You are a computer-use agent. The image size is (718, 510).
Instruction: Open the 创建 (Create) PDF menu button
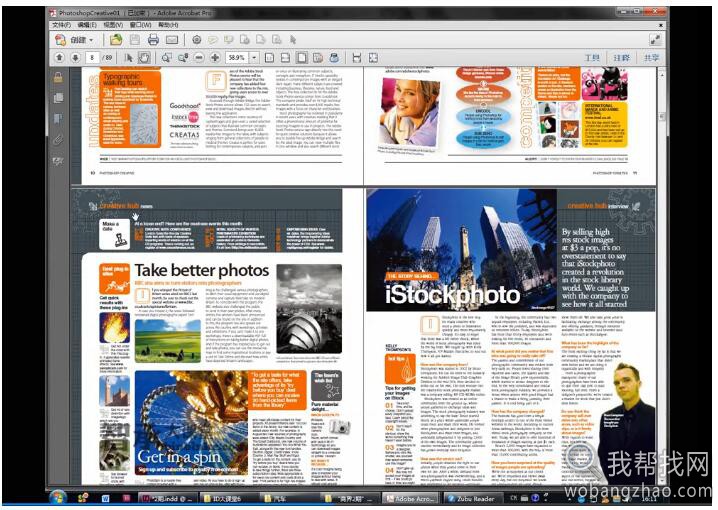(74, 40)
